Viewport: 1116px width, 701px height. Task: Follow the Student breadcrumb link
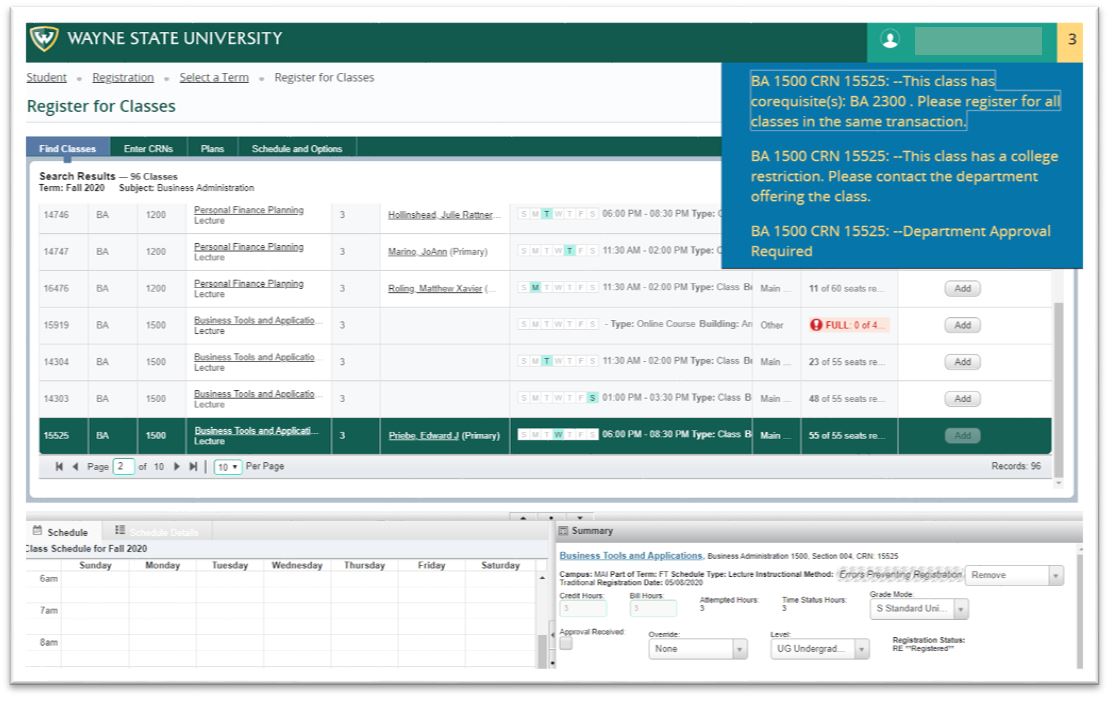[46, 78]
